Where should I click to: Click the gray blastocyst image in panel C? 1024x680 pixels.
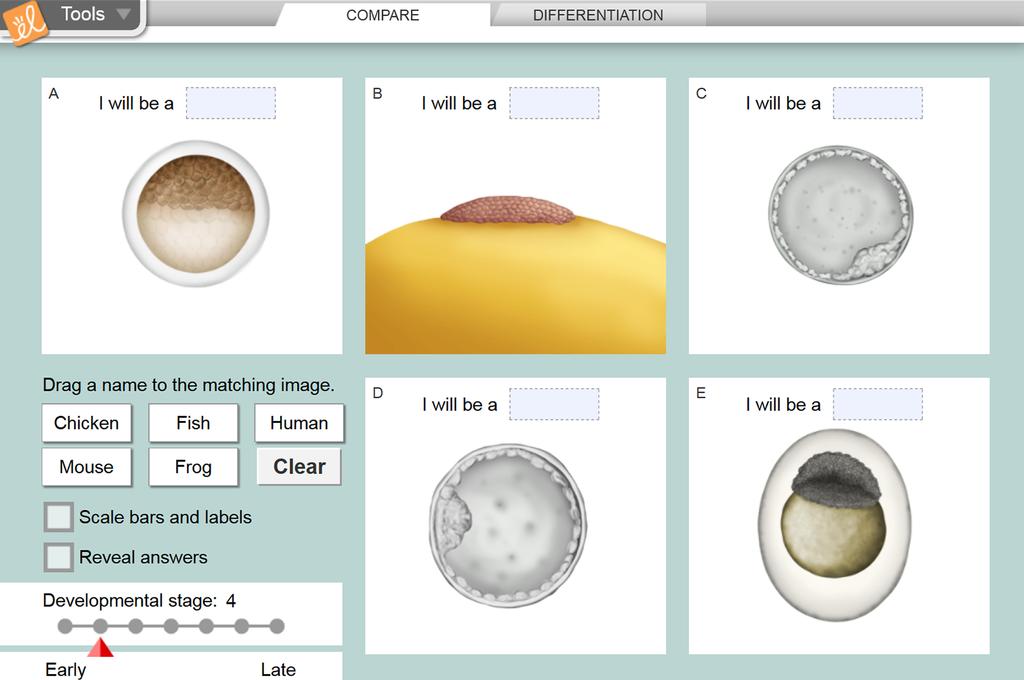click(840, 215)
